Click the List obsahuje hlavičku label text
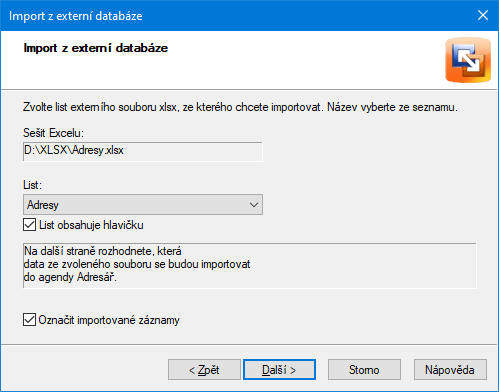 (91, 225)
